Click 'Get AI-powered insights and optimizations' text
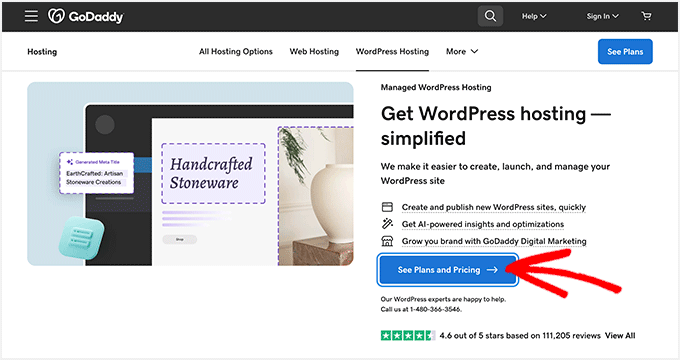The width and height of the screenshot is (680, 360). click(483, 224)
